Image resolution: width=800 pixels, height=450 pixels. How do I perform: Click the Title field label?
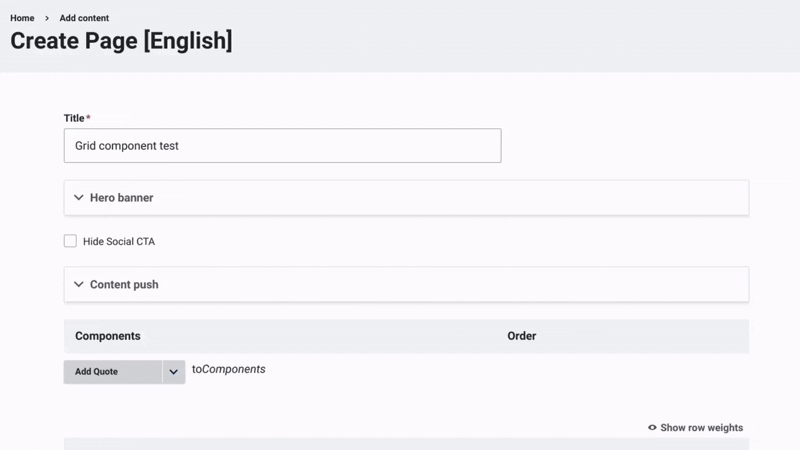(x=74, y=118)
